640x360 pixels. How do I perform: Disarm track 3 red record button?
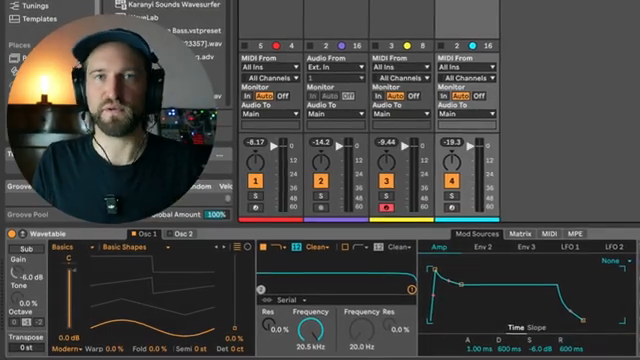(x=386, y=208)
